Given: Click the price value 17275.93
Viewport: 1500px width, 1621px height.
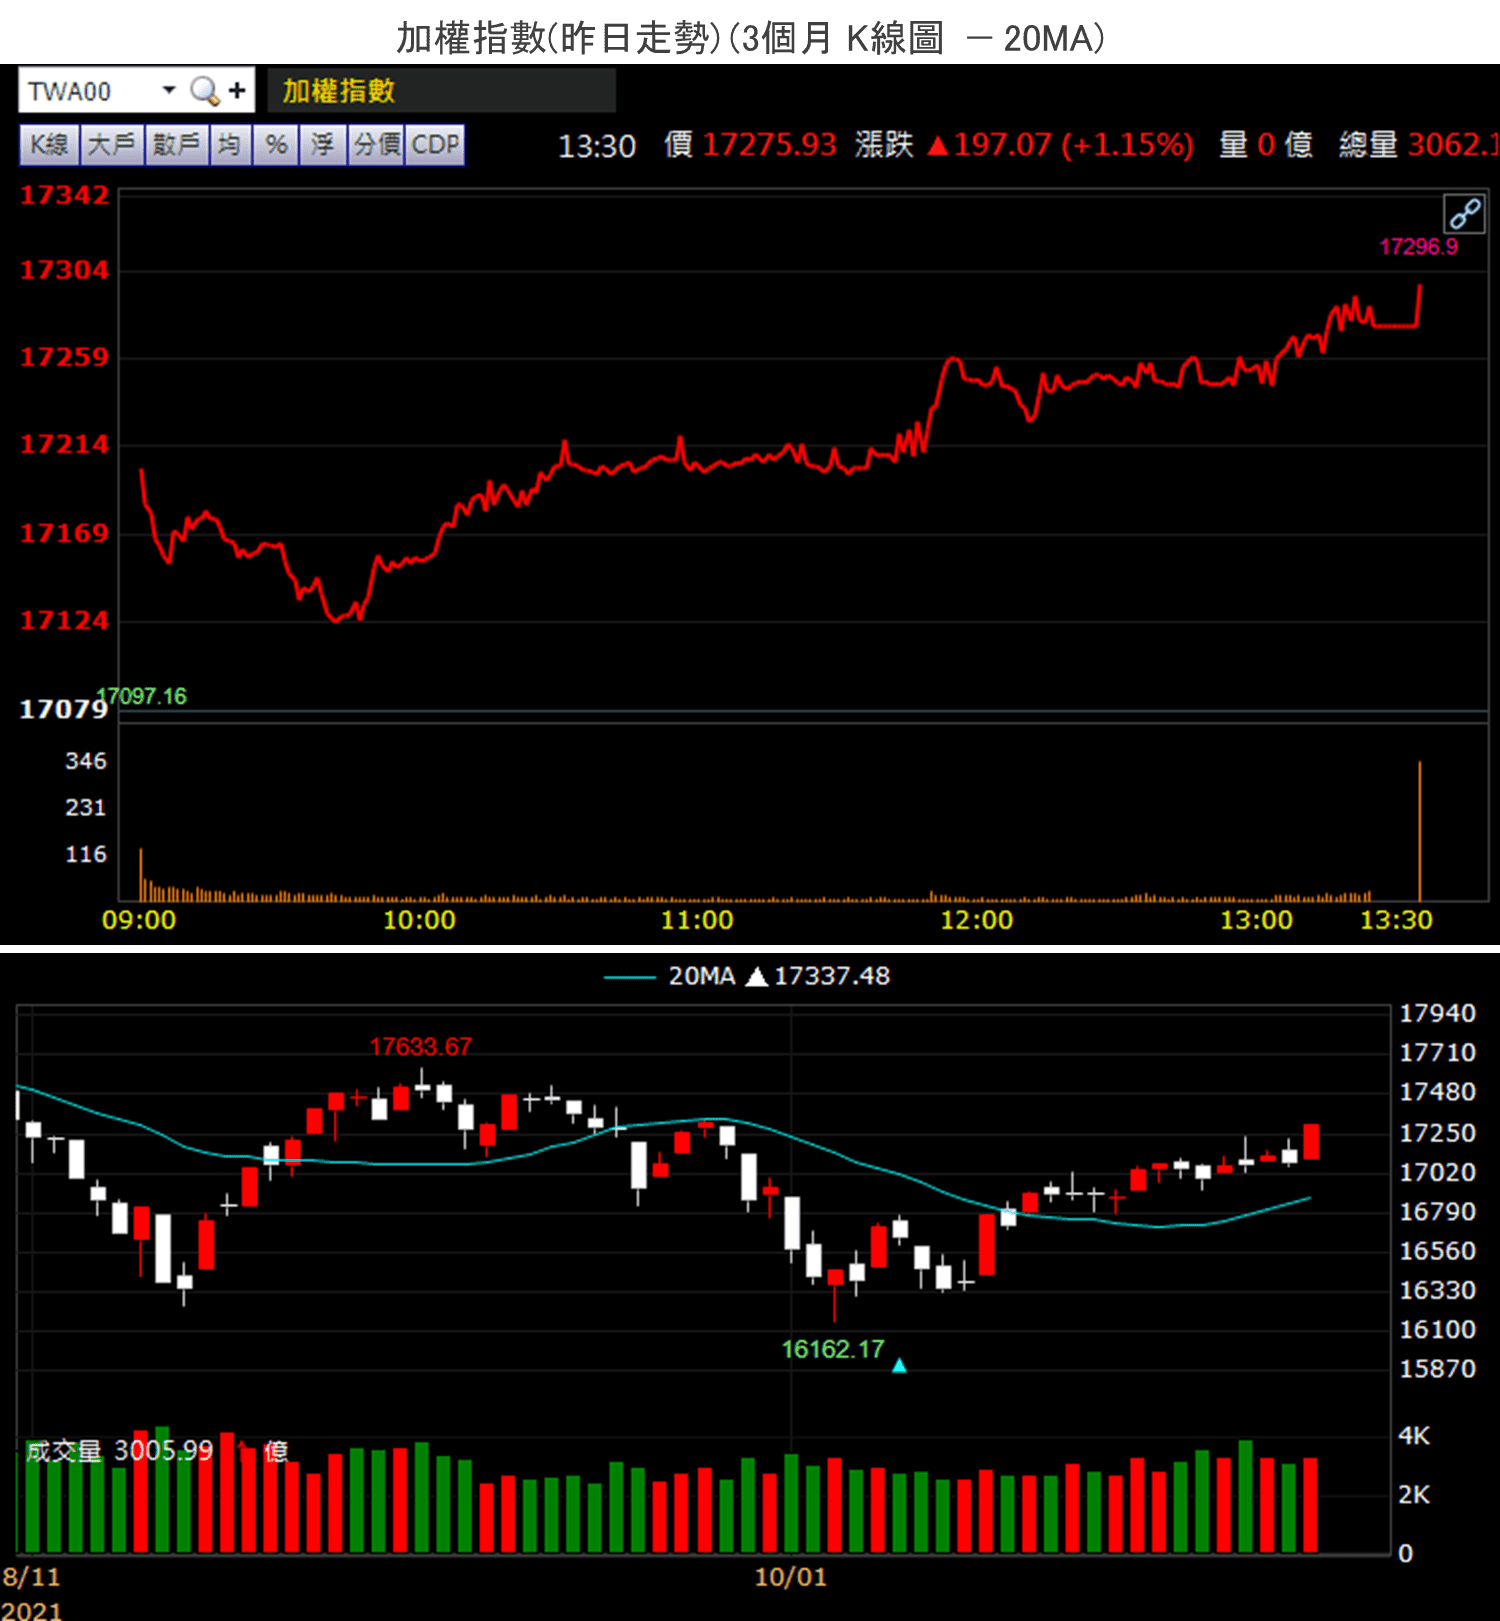Looking at the screenshot, I should point(769,145).
